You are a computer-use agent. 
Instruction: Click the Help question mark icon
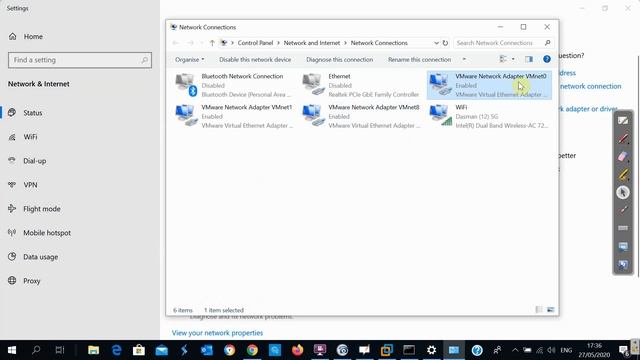[547, 59]
